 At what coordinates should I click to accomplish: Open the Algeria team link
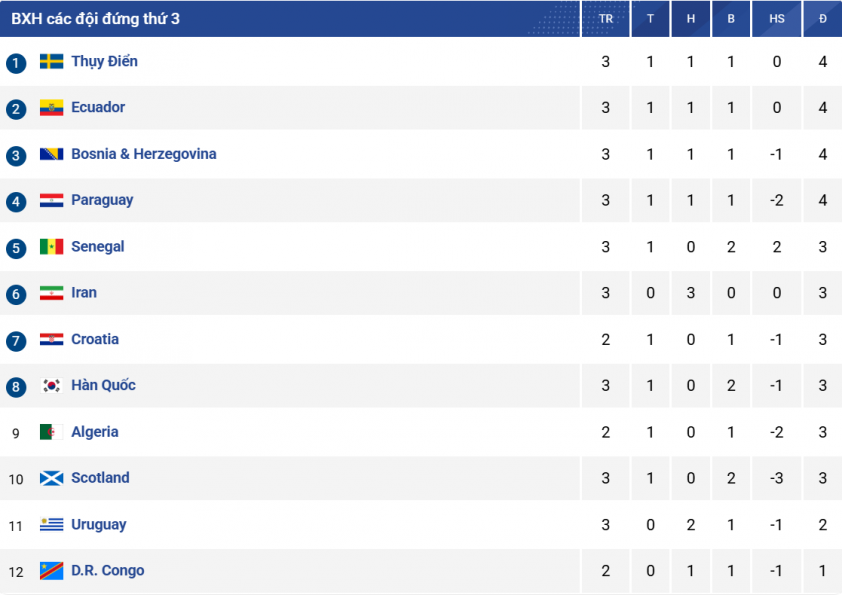point(95,432)
